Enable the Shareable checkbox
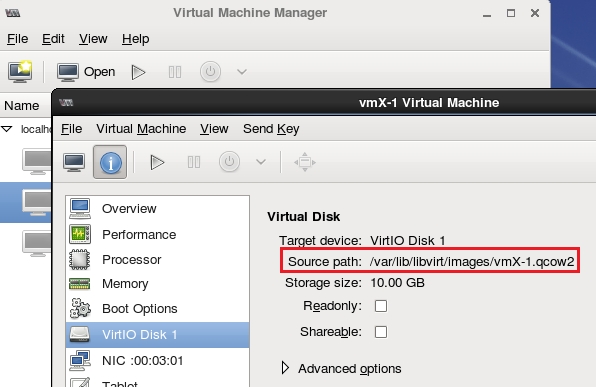This screenshot has height=387, width=596. point(381,332)
